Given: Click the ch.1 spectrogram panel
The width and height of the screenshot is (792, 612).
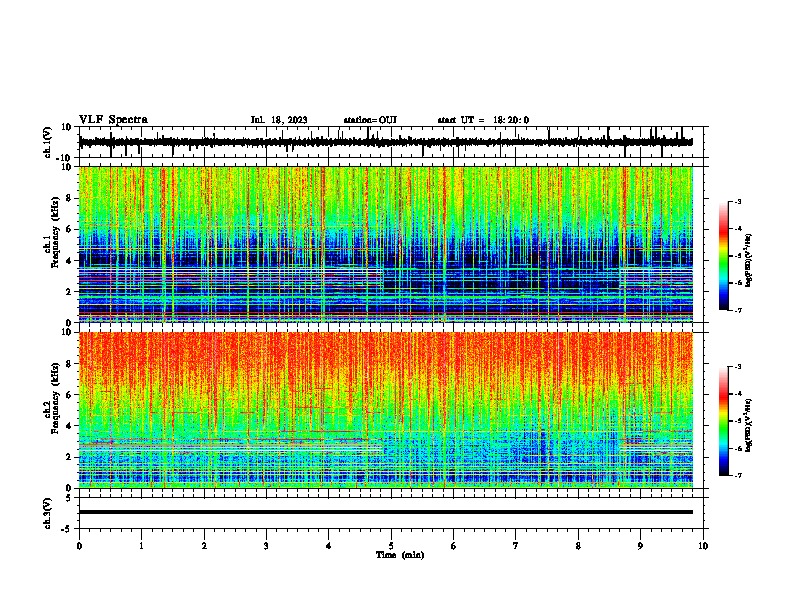Looking at the screenshot, I should point(386,244).
